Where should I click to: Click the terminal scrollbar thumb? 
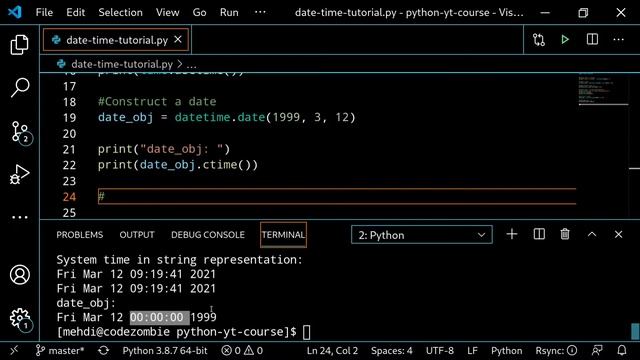(635, 331)
